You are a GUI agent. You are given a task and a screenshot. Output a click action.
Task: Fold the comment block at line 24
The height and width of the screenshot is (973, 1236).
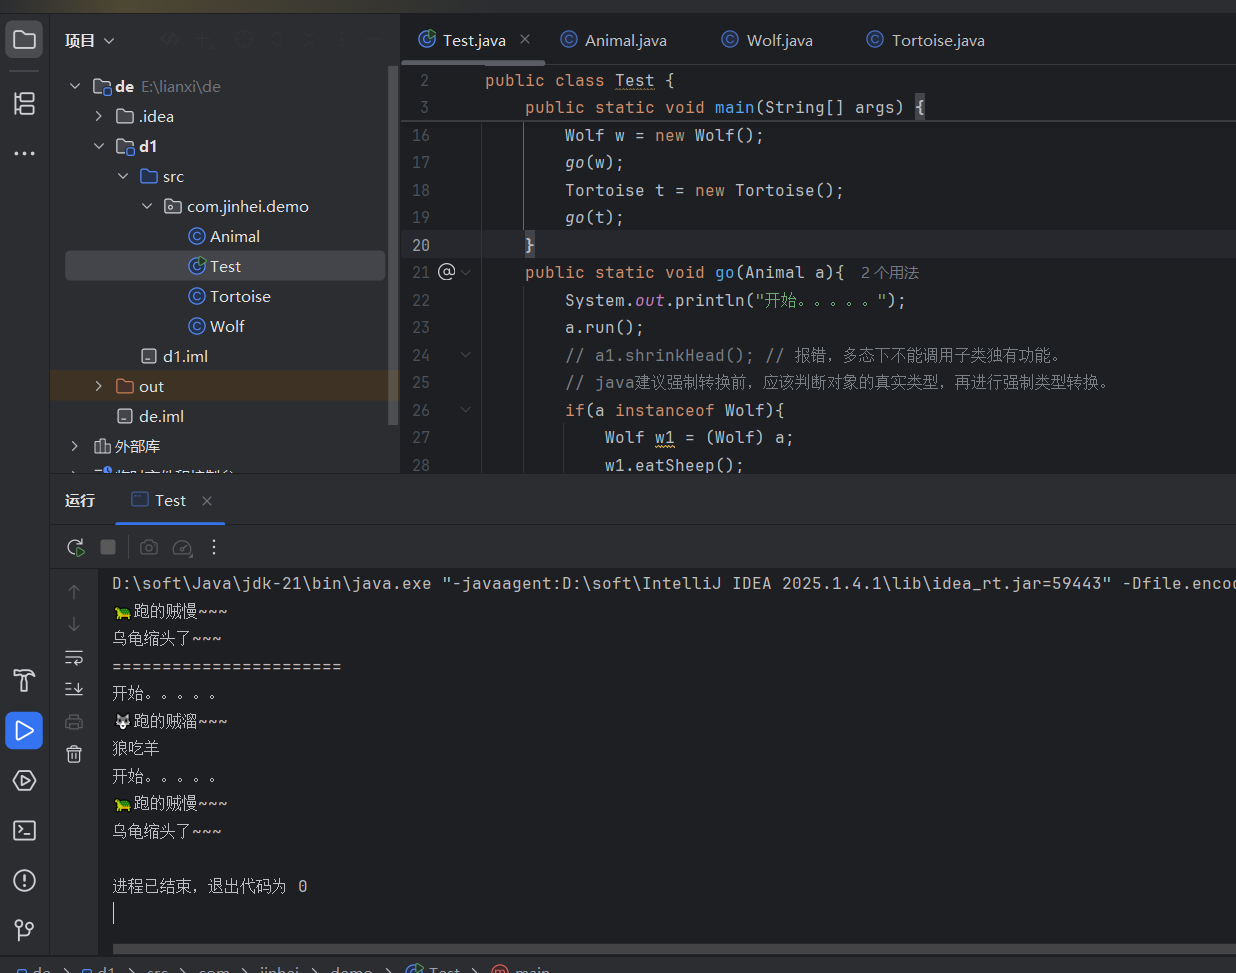466,355
